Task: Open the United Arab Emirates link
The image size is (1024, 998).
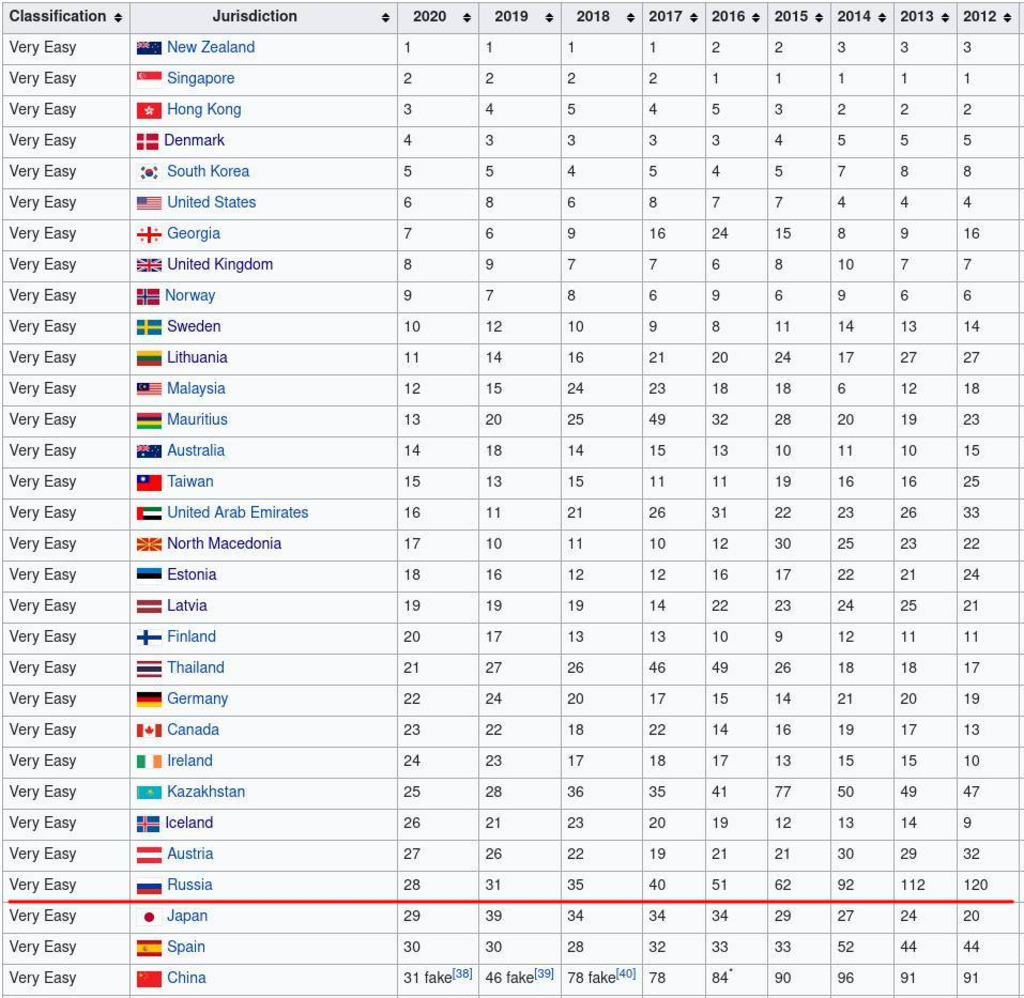Action: 237,512
